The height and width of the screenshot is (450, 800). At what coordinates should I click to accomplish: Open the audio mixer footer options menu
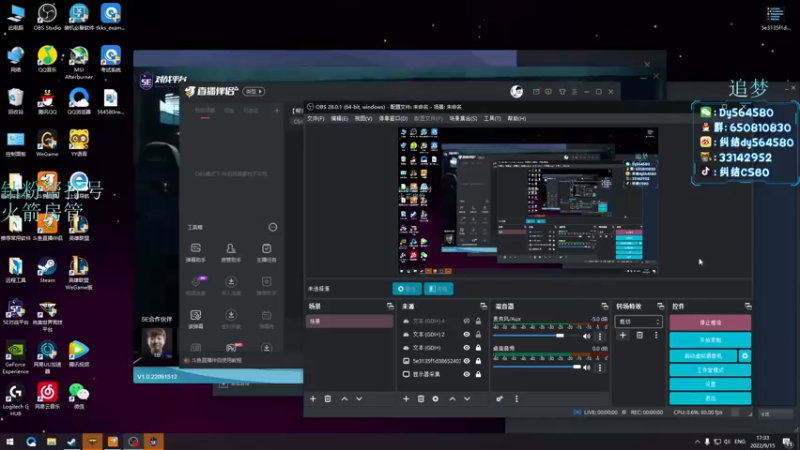point(516,398)
